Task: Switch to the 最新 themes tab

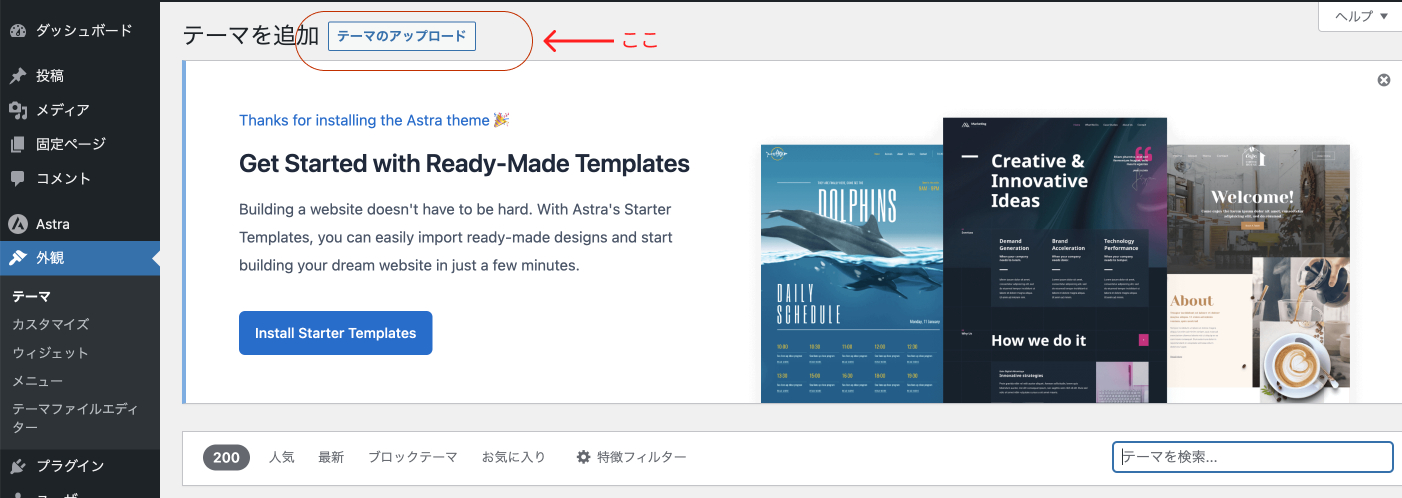Action: point(331,457)
